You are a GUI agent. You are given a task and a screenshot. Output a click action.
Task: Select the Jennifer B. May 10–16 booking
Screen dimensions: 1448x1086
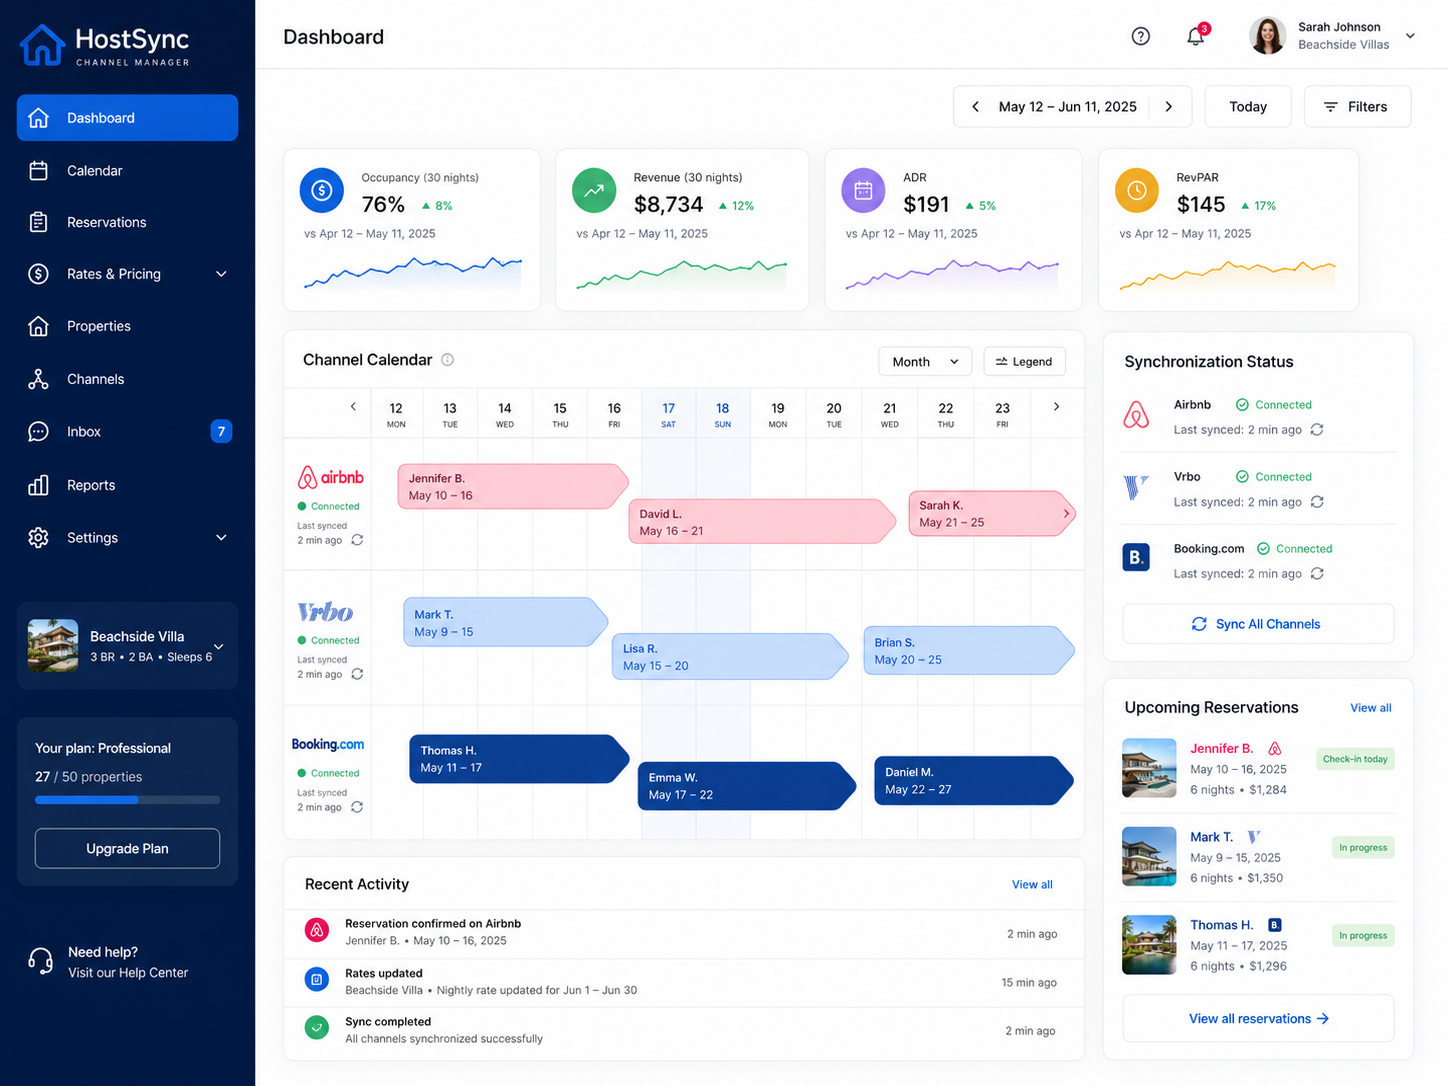[512, 487]
